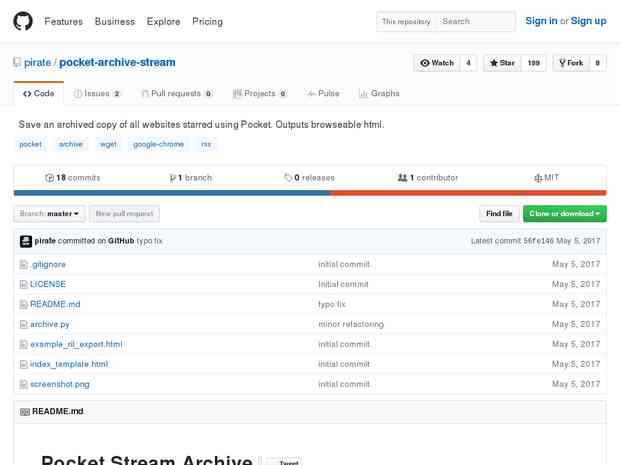The image size is (620, 465).
Task: Open the Issues tab
Action: pyautogui.click(x=97, y=94)
